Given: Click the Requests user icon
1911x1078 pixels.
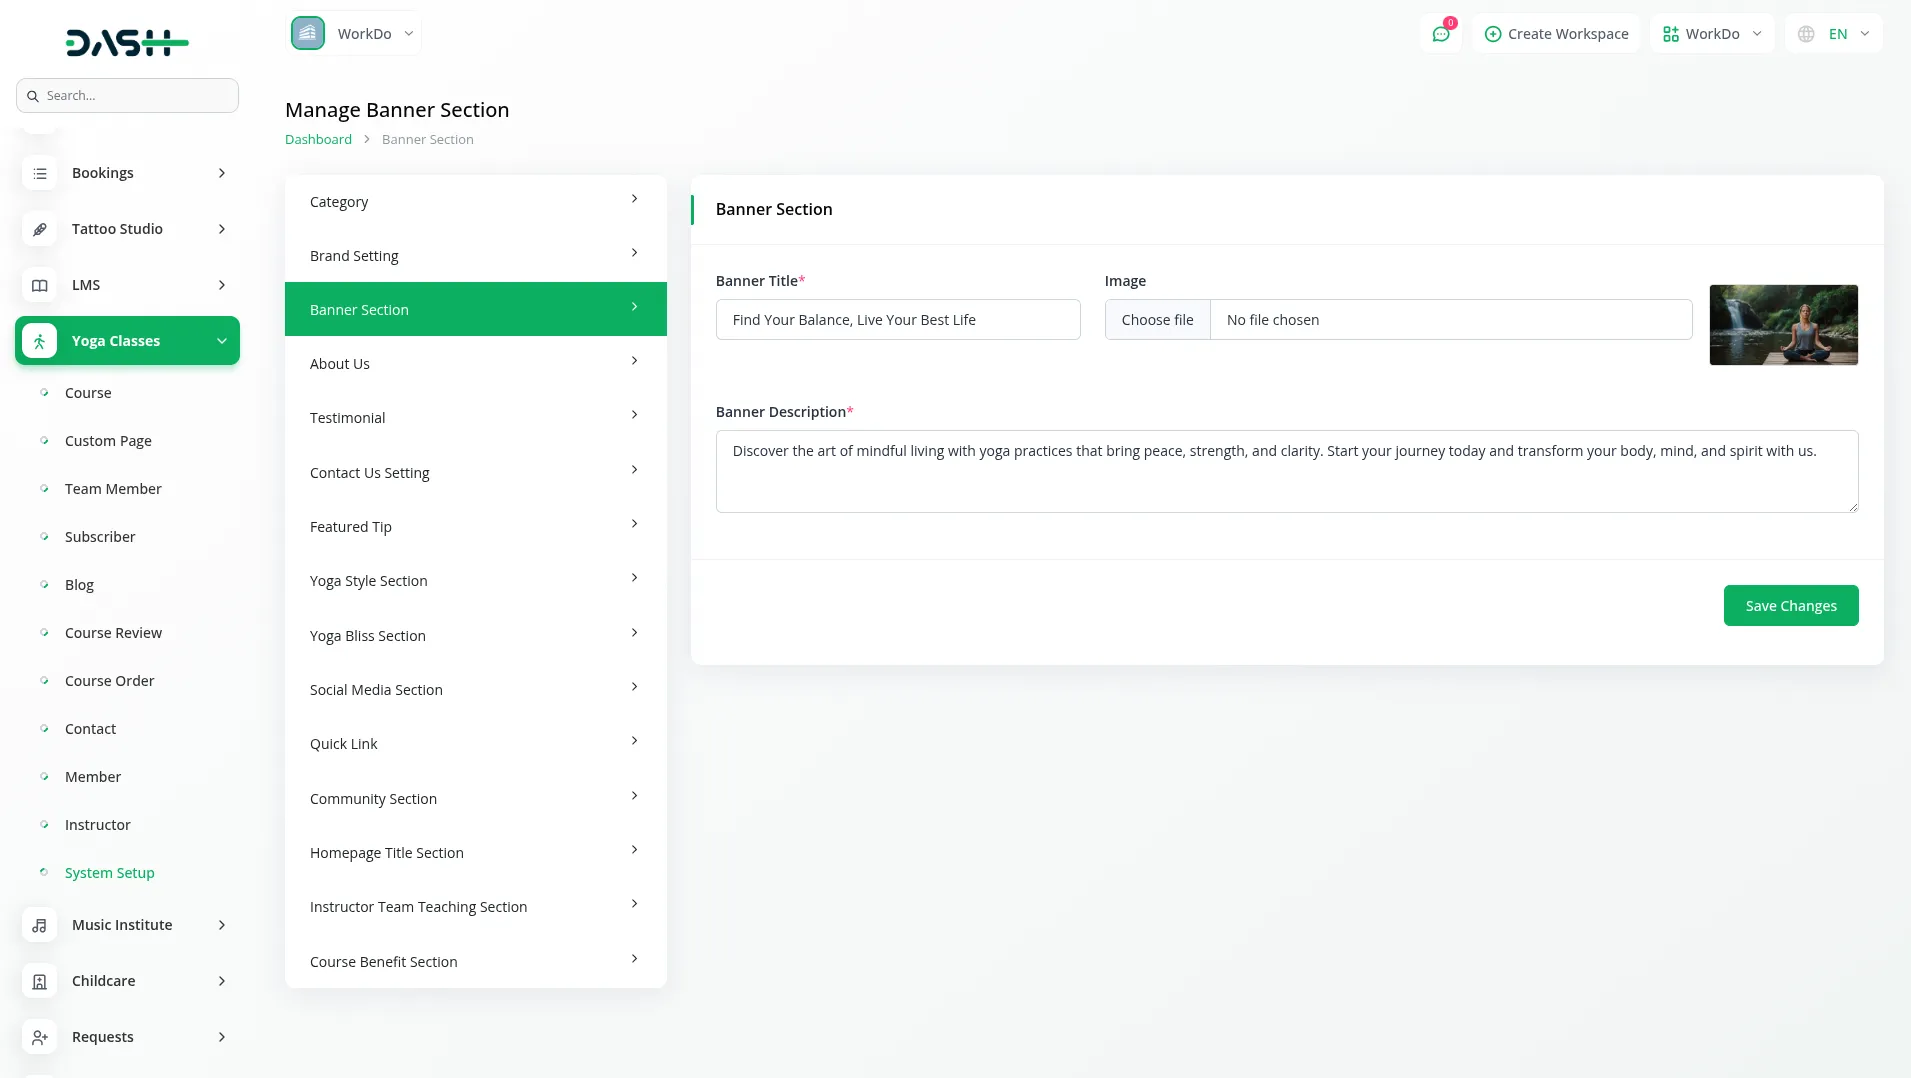Looking at the screenshot, I should tap(39, 1037).
